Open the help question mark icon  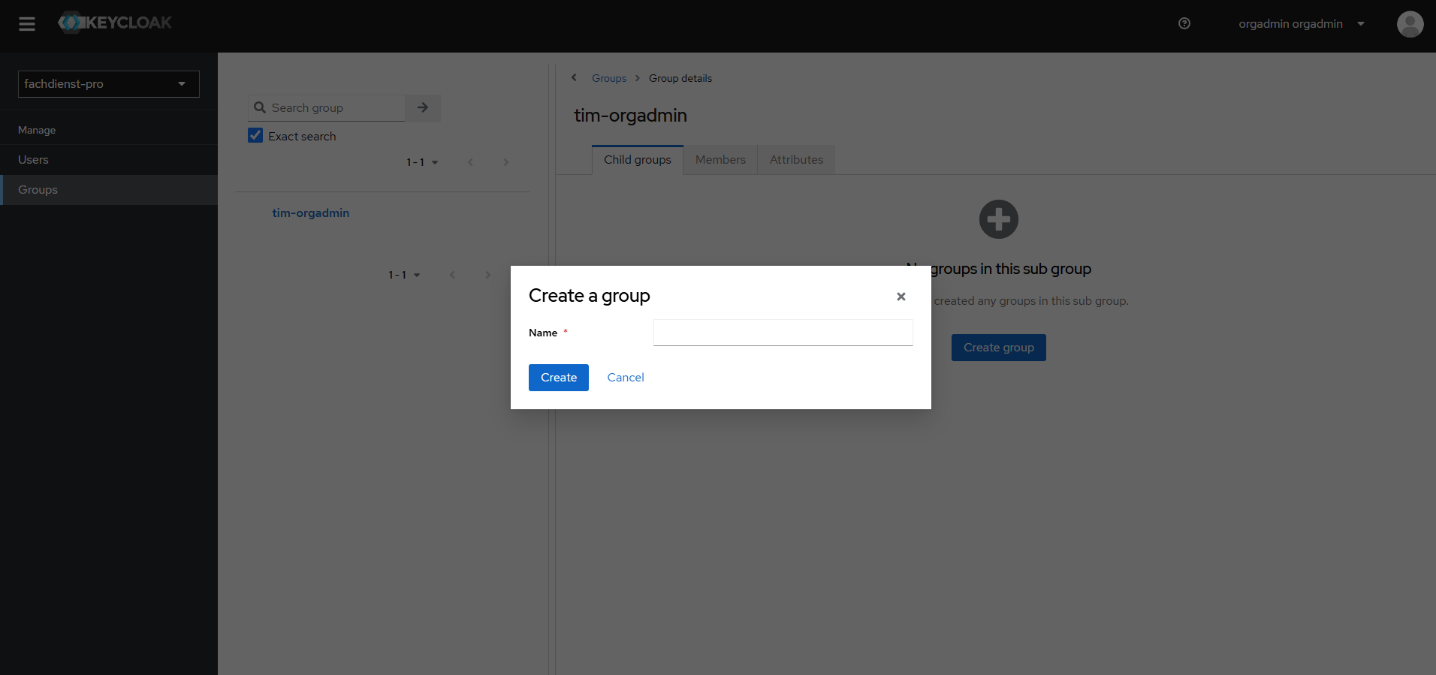click(x=1184, y=24)
